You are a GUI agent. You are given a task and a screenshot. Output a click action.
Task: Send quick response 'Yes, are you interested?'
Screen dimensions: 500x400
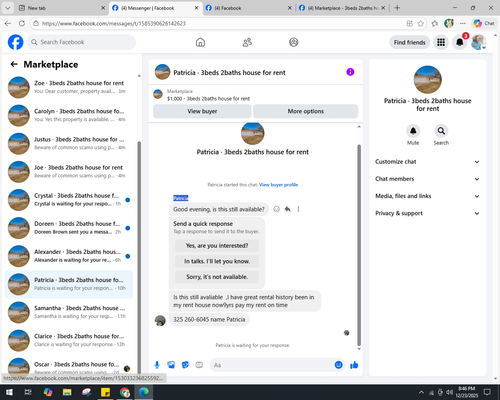(217, 246)
